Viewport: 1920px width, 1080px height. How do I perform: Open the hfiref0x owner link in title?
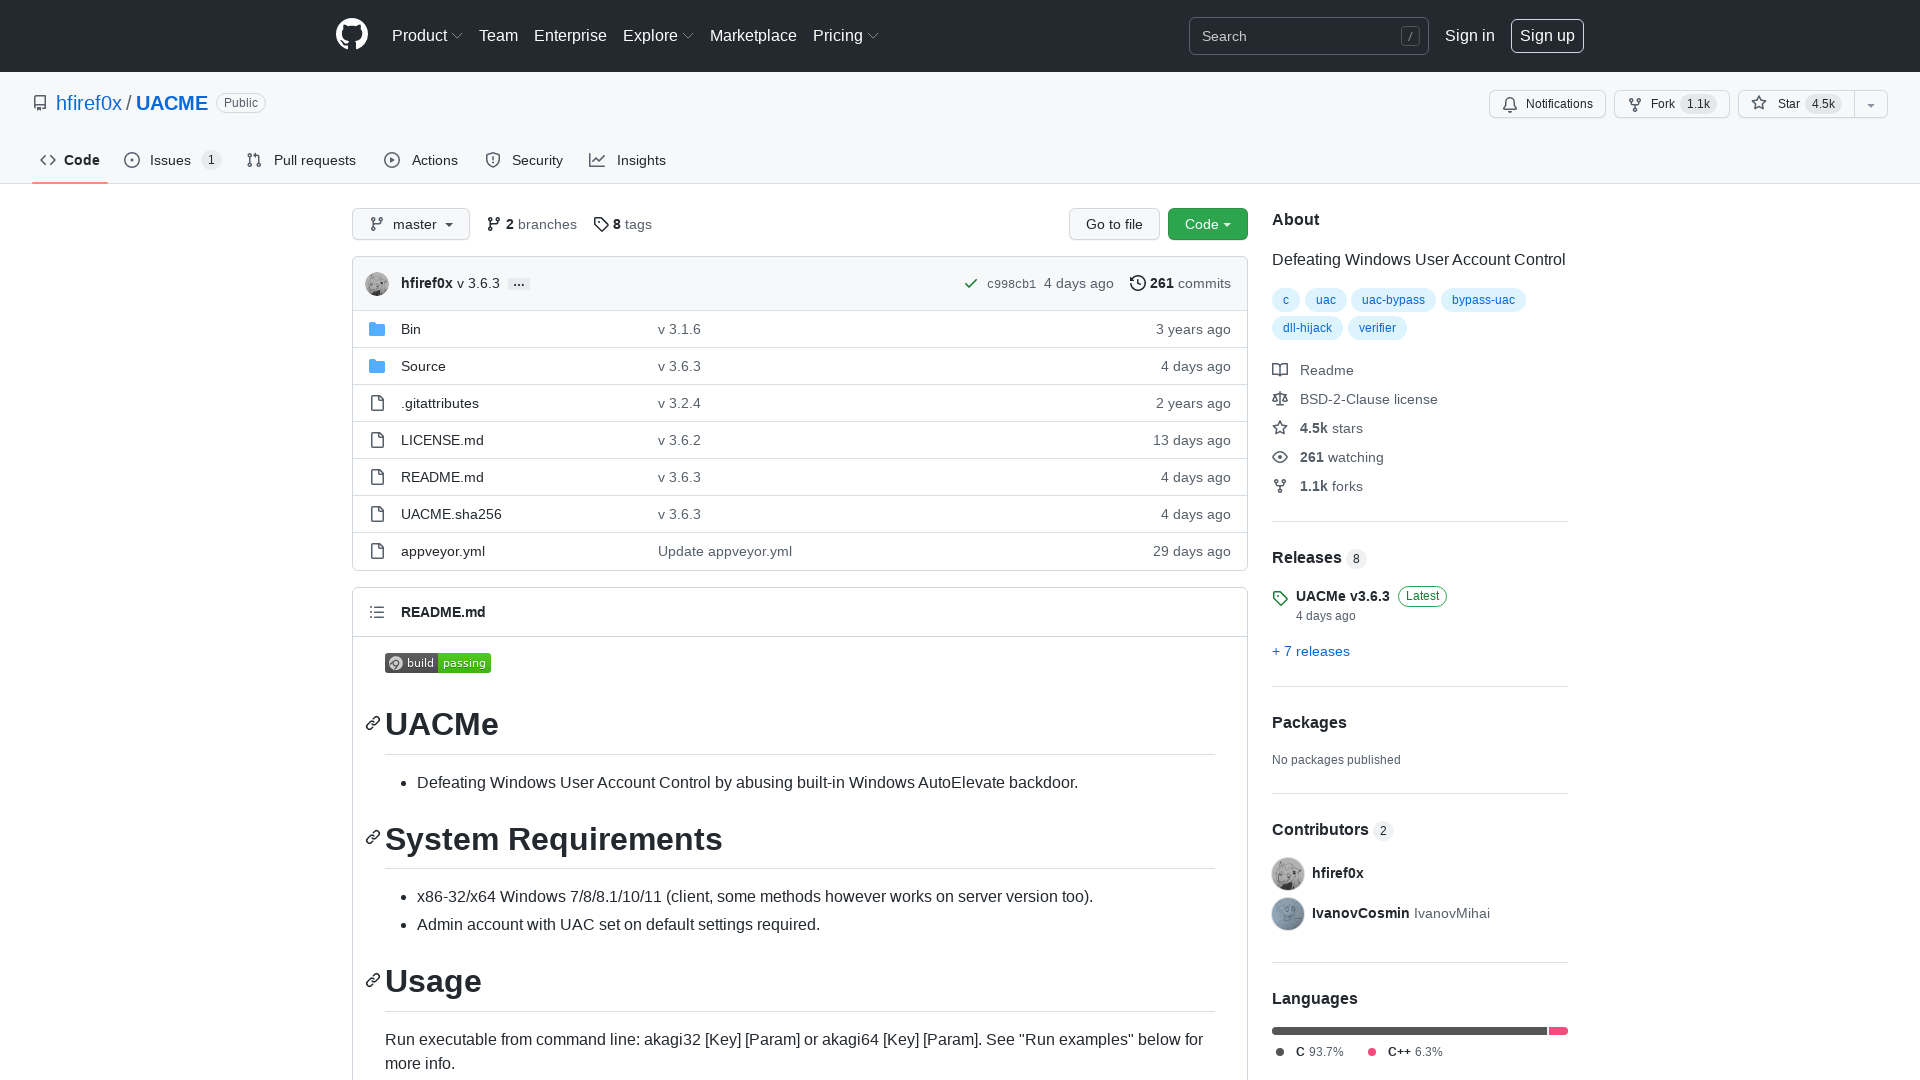pos(89,103)
